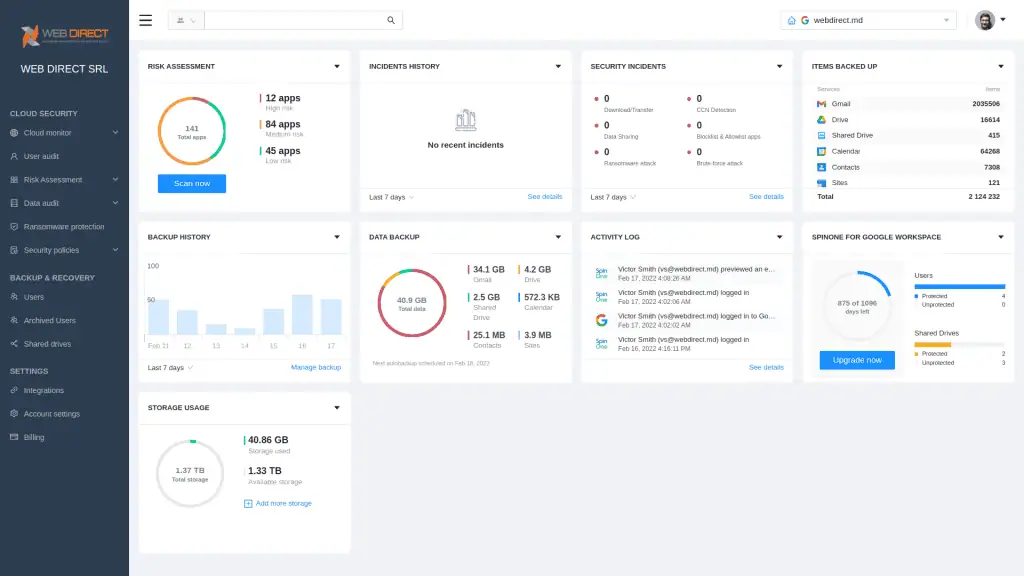Change Backup History Last 7 days range

coord(170,368)
